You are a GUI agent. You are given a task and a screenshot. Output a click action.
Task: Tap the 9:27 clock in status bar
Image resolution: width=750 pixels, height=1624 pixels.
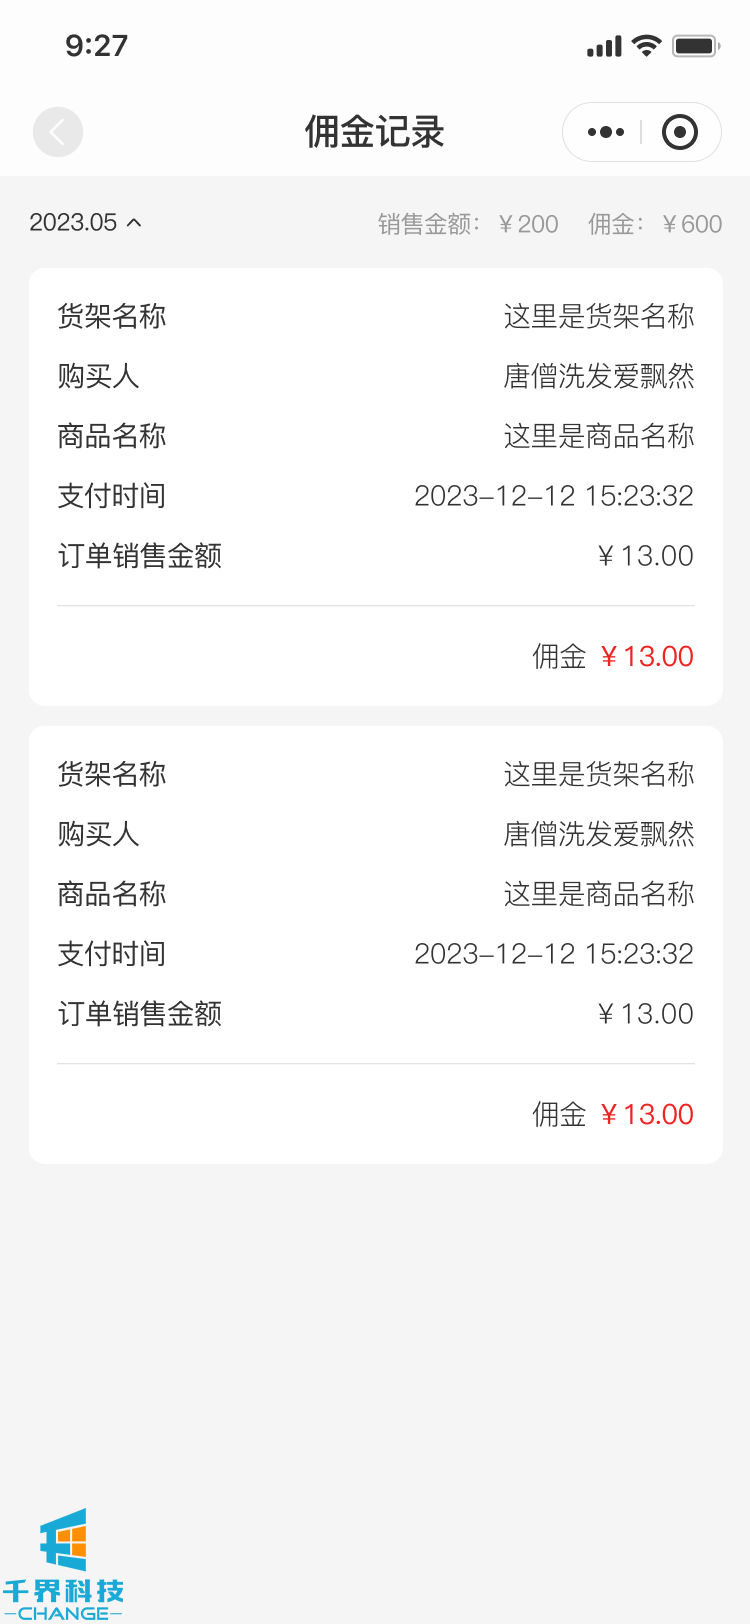(x=97, y=45)
